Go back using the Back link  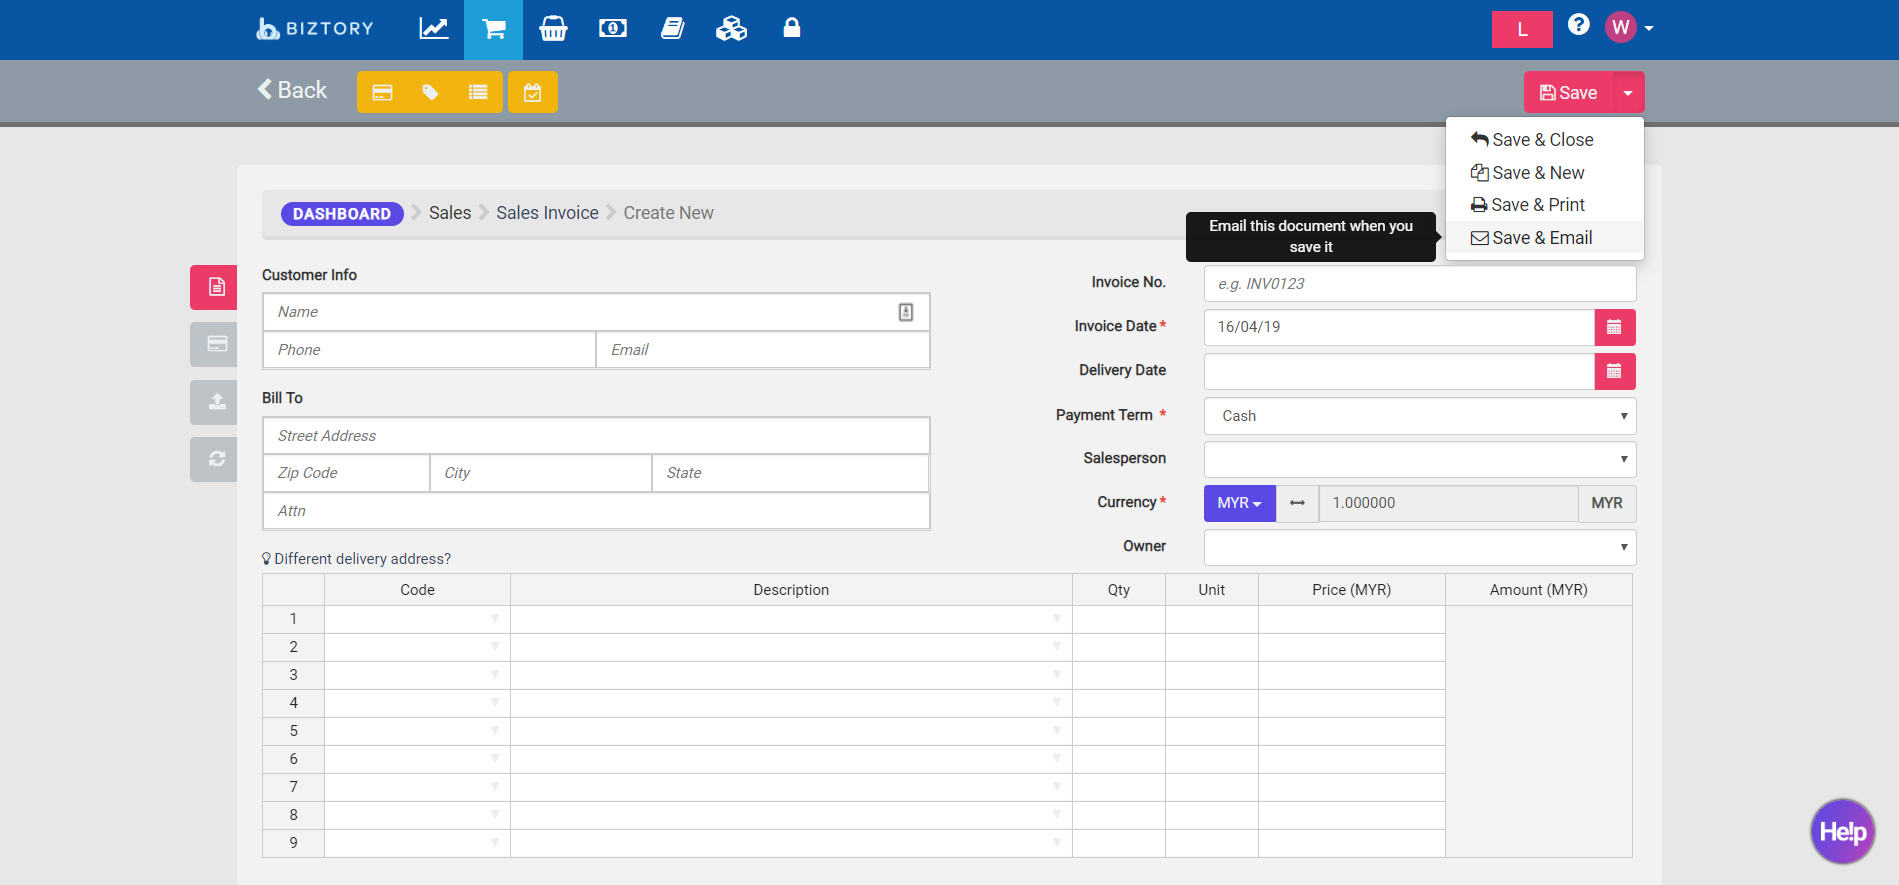pyautogui.click(x=292, y=90)
